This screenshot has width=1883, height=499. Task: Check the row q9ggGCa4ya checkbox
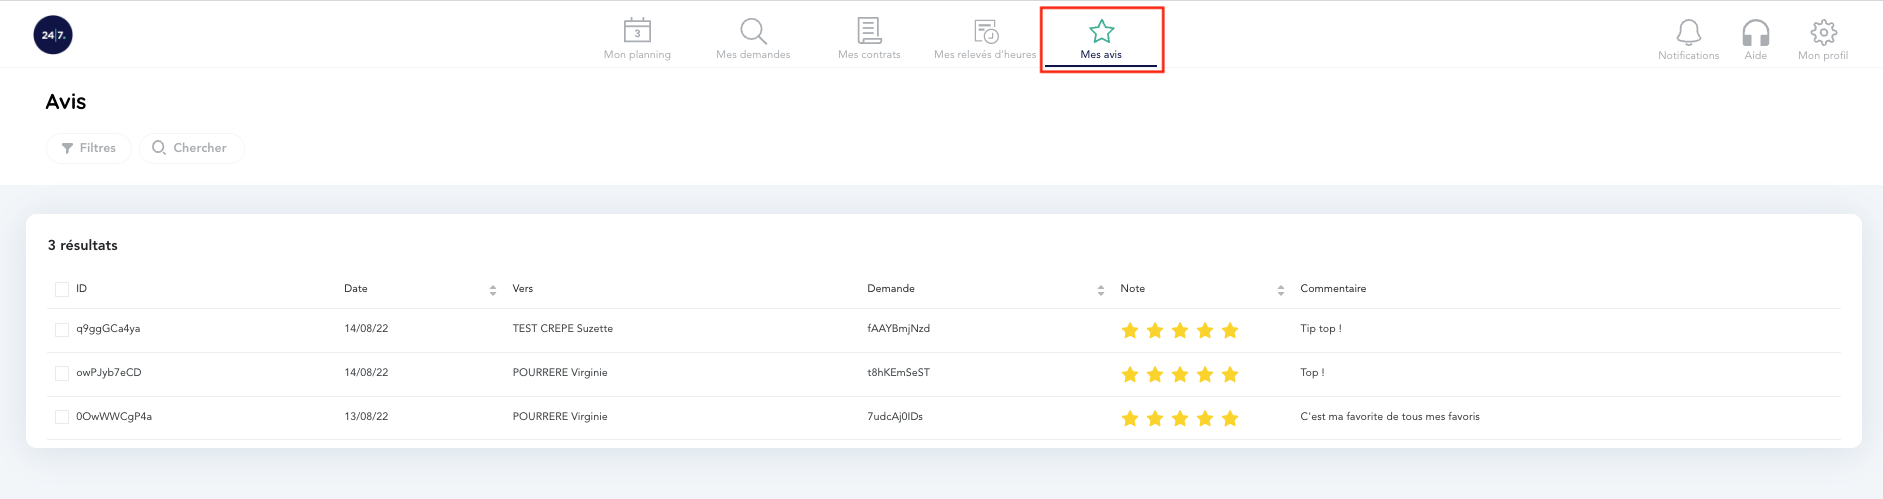(x=62, y=329)
